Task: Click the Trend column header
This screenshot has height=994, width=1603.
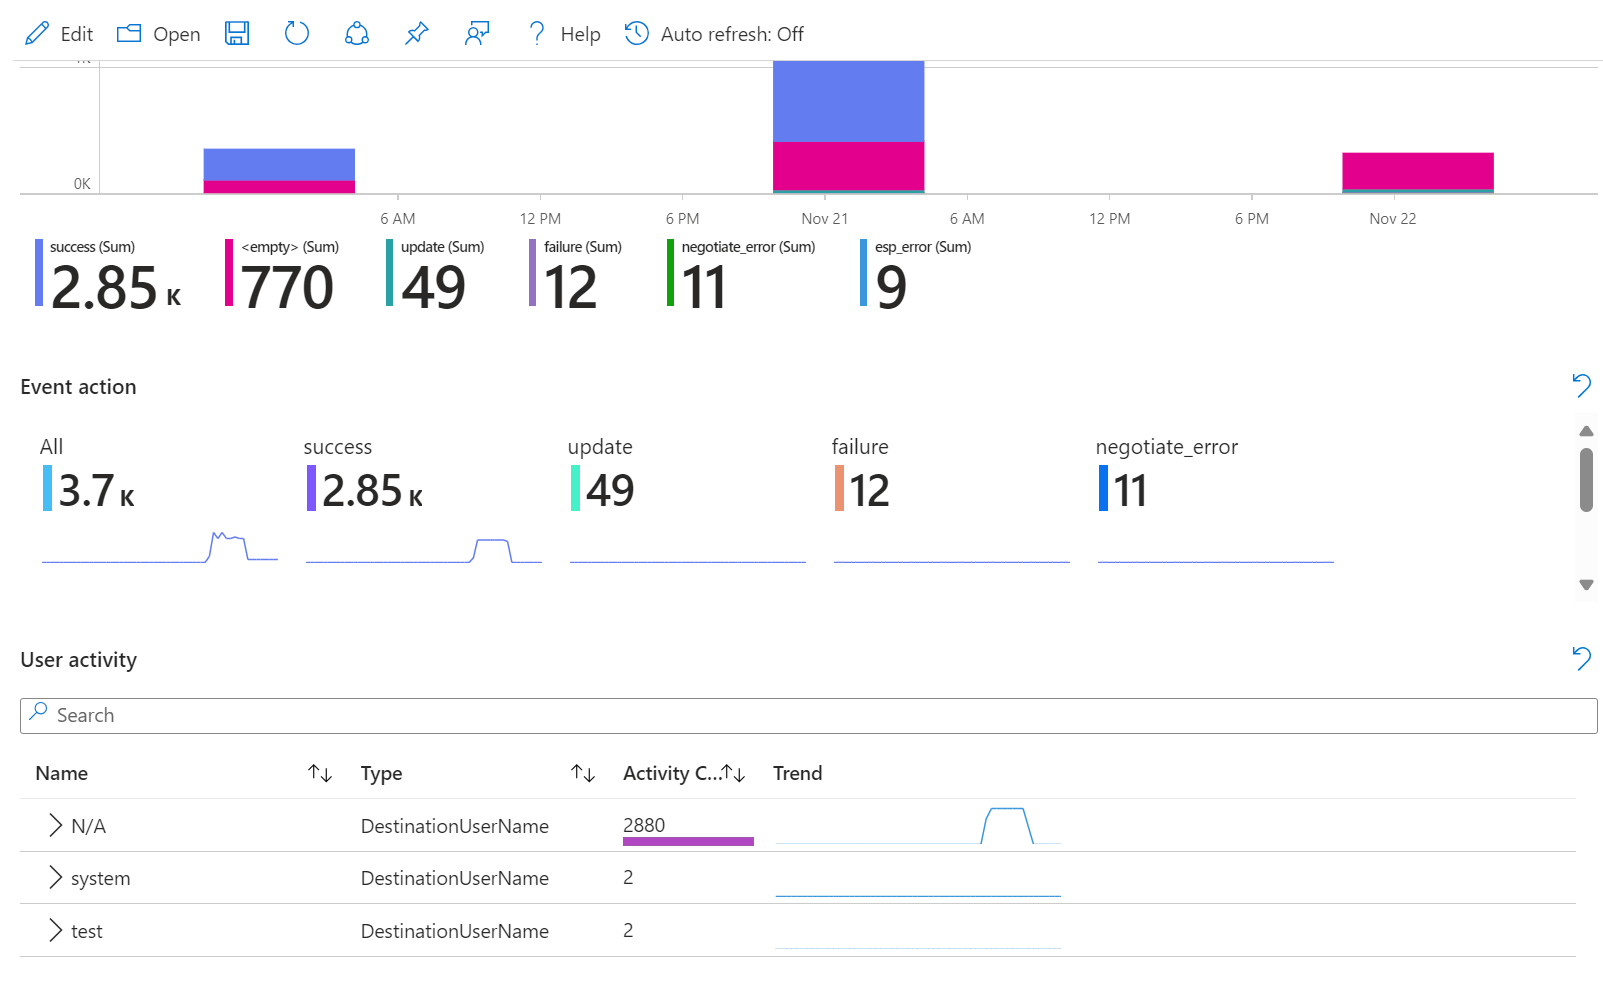Action: 797,773
